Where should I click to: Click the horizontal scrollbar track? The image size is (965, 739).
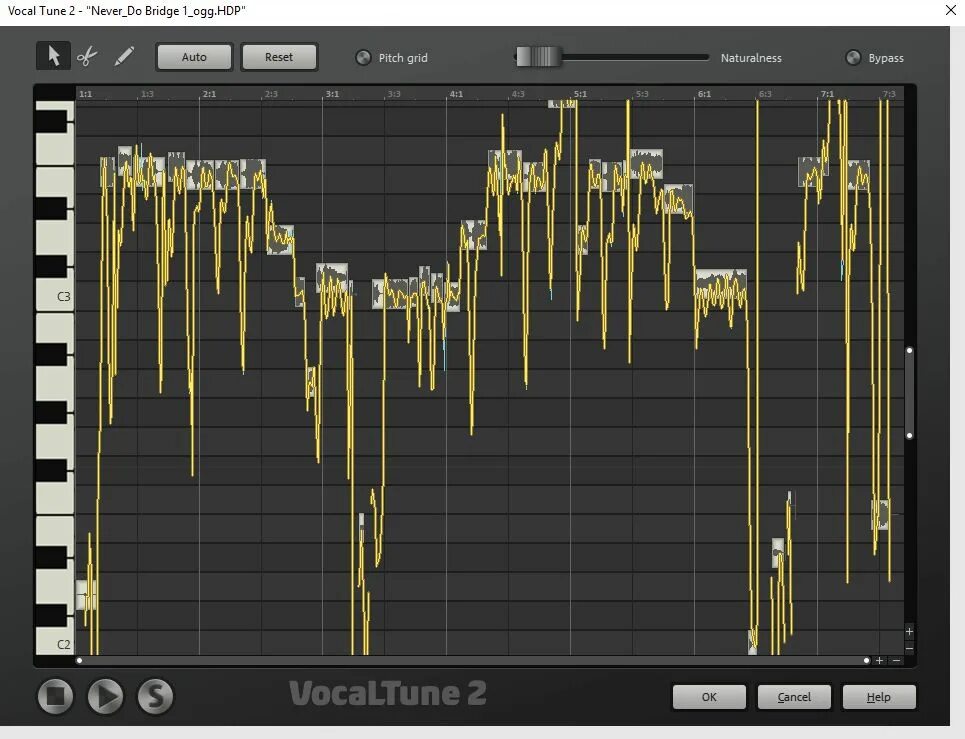tap(473, 660)
